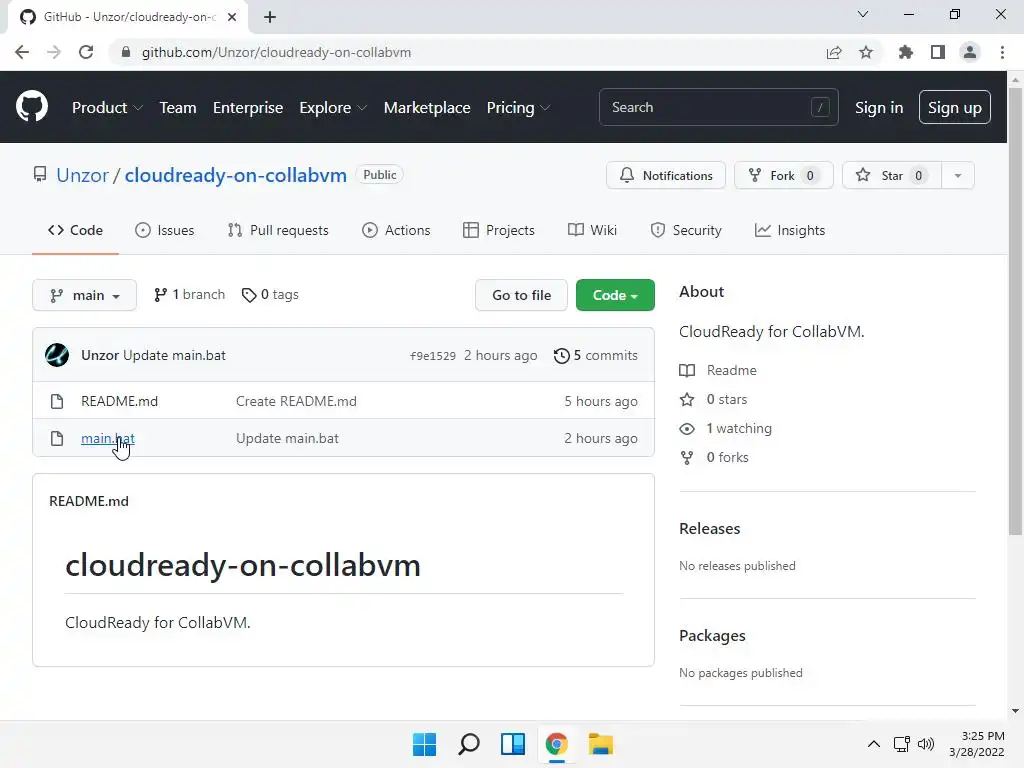This screenshot has width=1024, height=768.
Task: Open the Star lists dropdown arrow
Action: pos(957,175)
